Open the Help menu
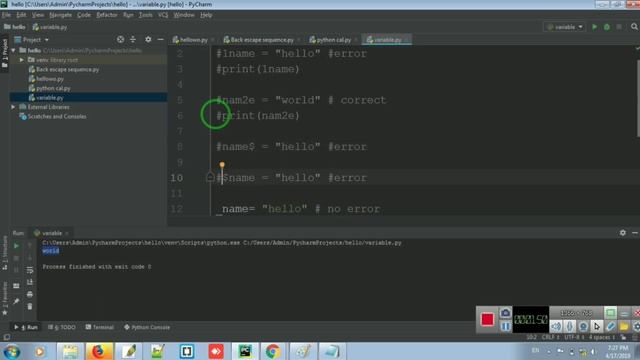 pos(206,15)
